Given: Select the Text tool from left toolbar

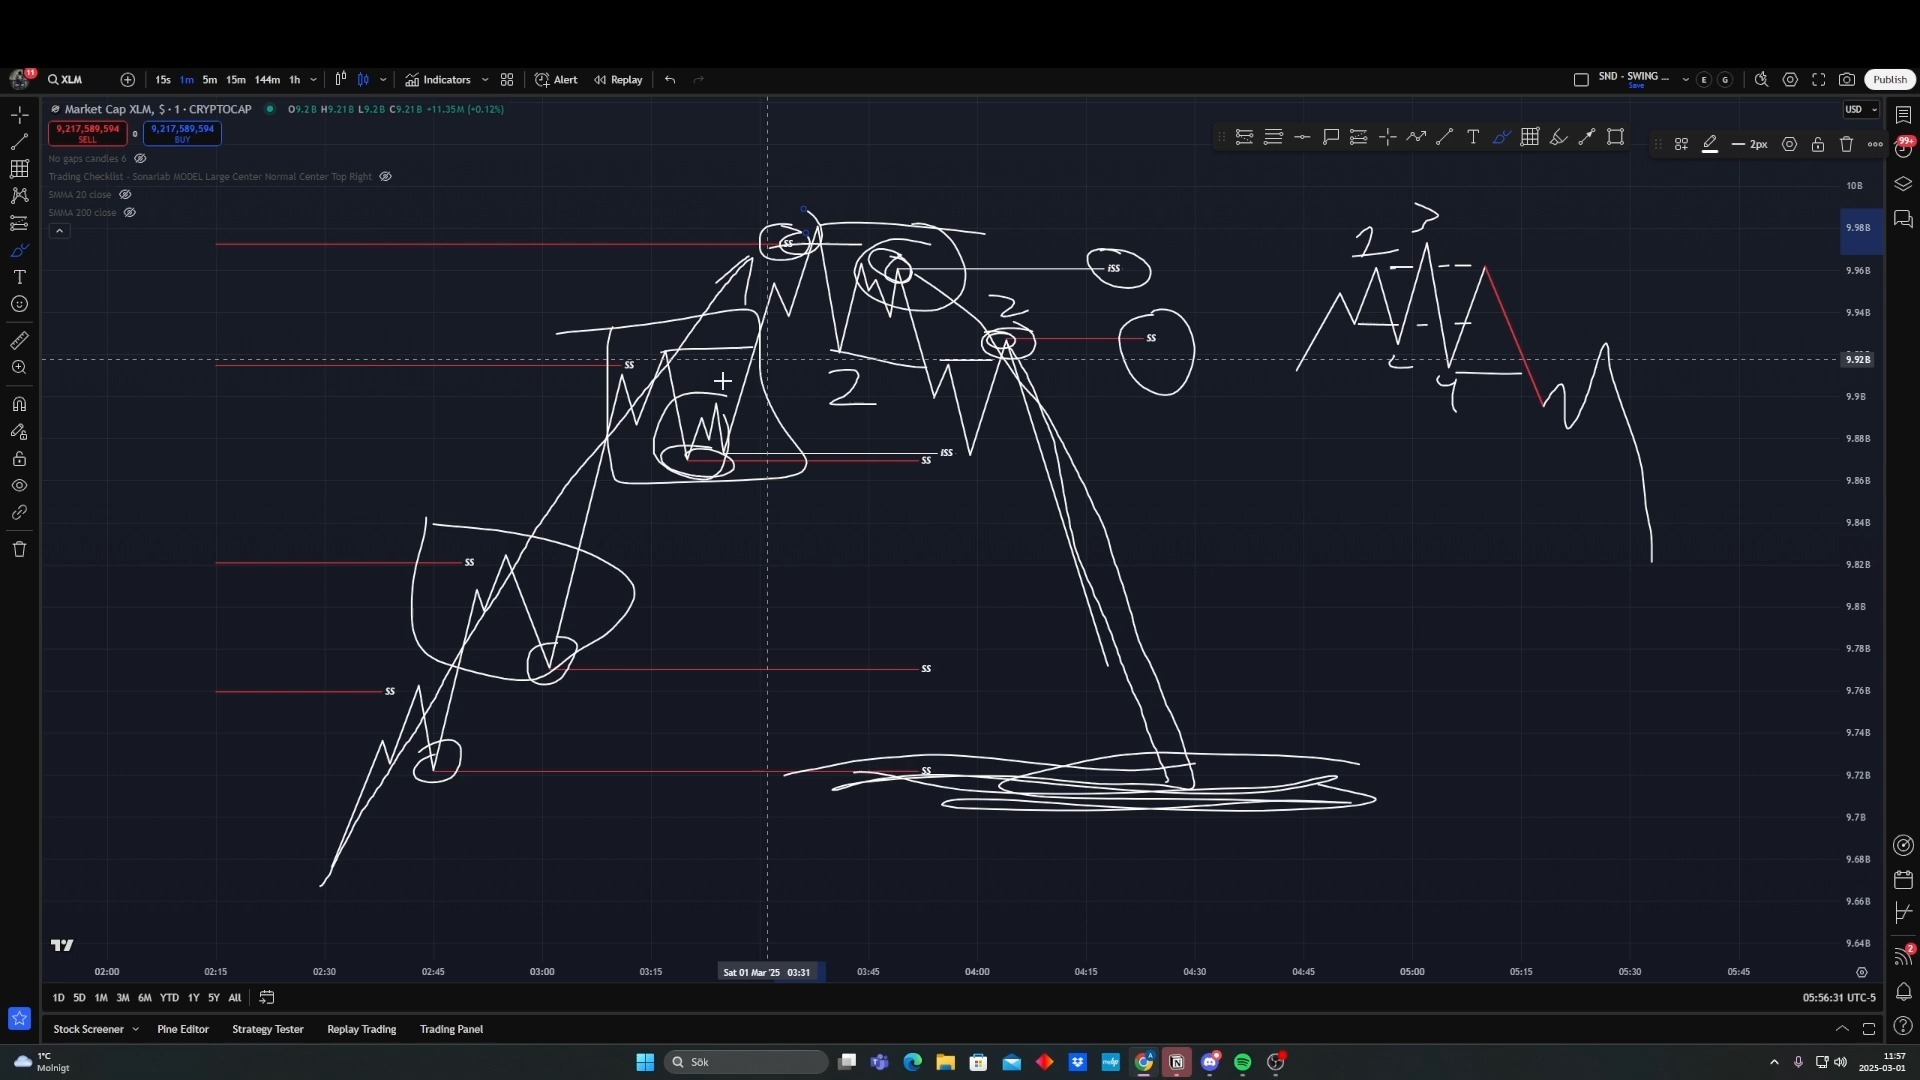Looking at the screenshot, I should point(19,277).
